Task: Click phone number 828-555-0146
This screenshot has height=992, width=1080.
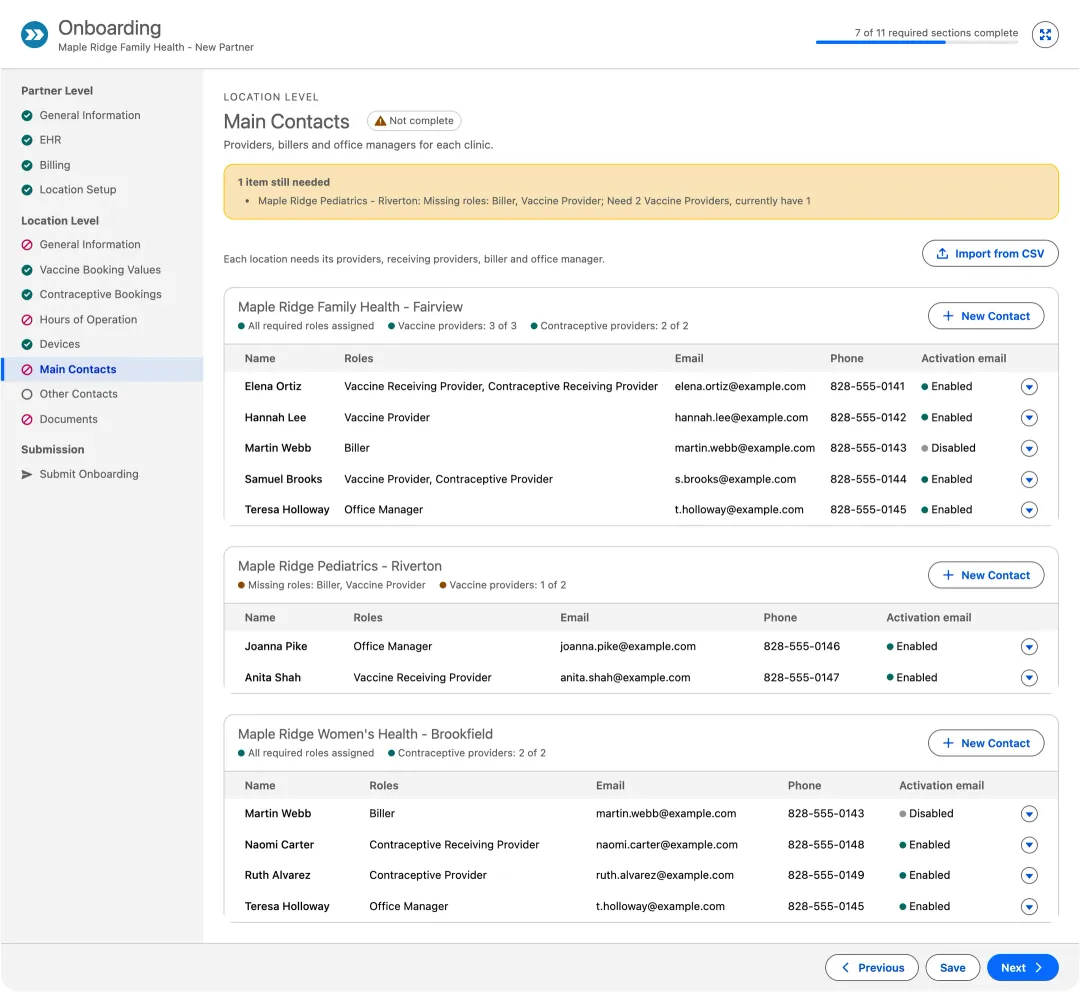Action: pyautogui.click(x=801, y=646)
